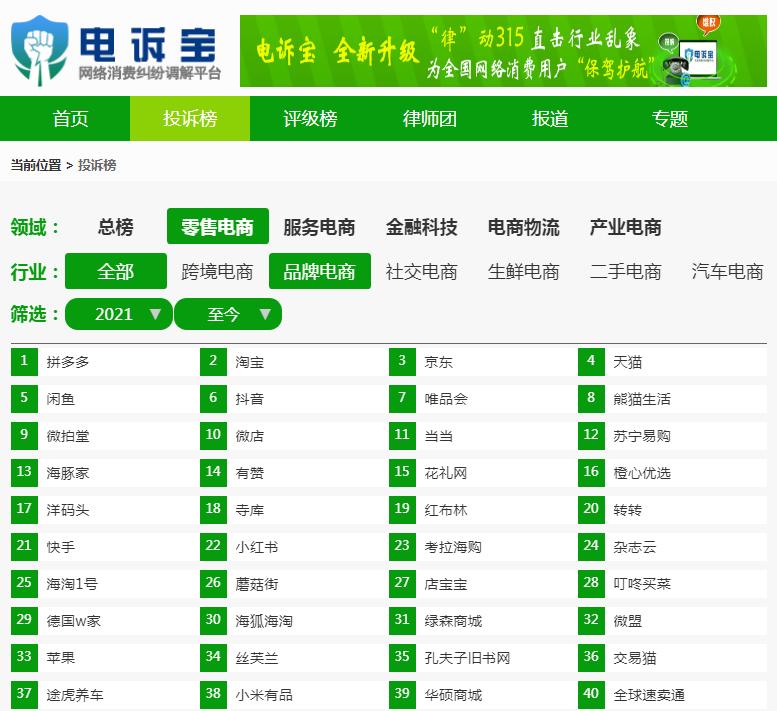Select 跨境电商 industry filter
The height and width of the screenshot is (711, 777).
[217, 272]
